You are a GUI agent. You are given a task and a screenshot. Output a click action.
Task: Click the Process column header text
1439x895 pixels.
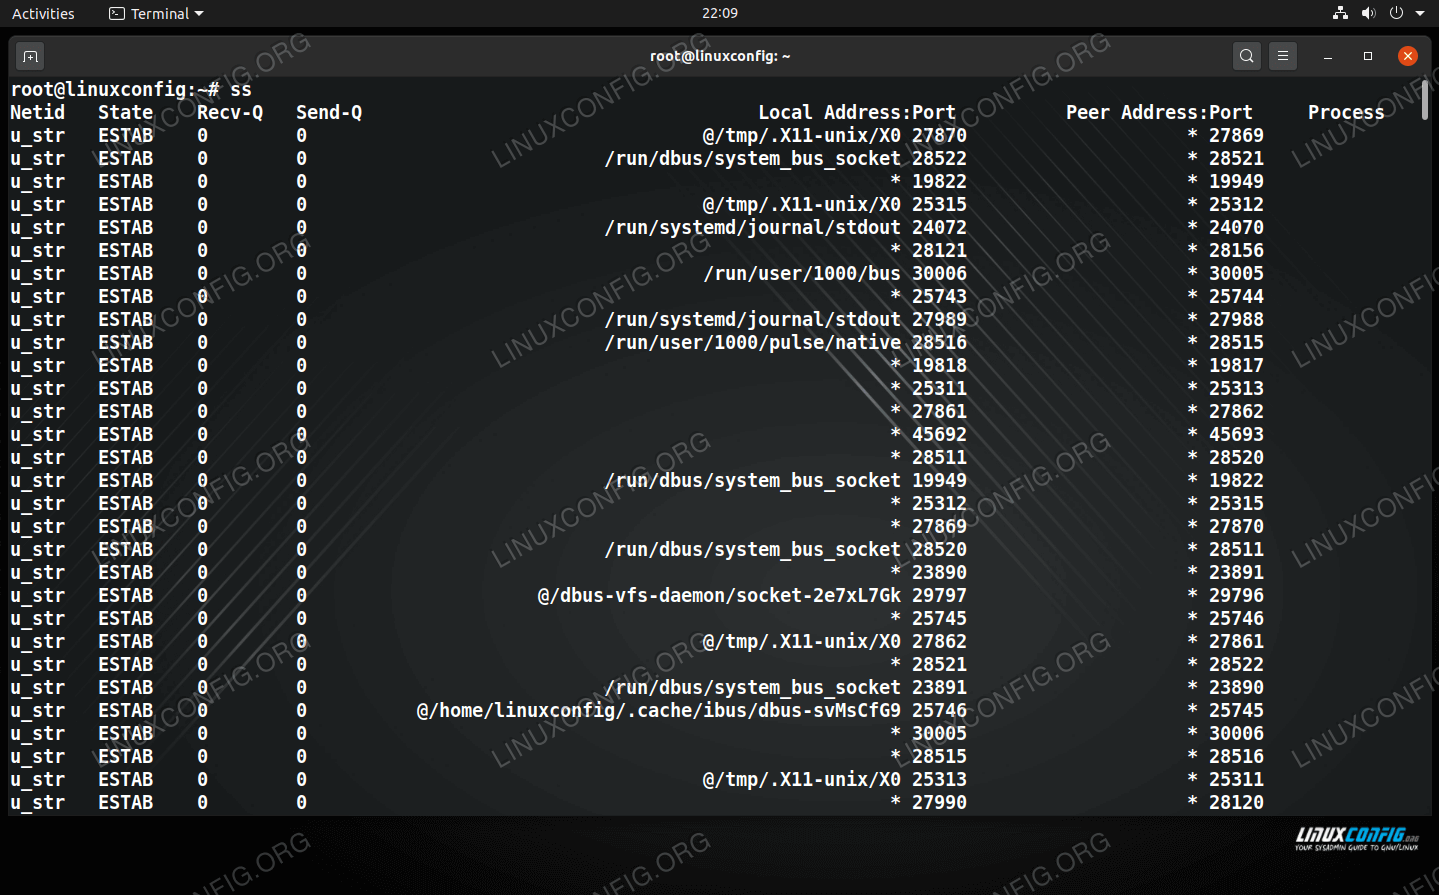1346,112
